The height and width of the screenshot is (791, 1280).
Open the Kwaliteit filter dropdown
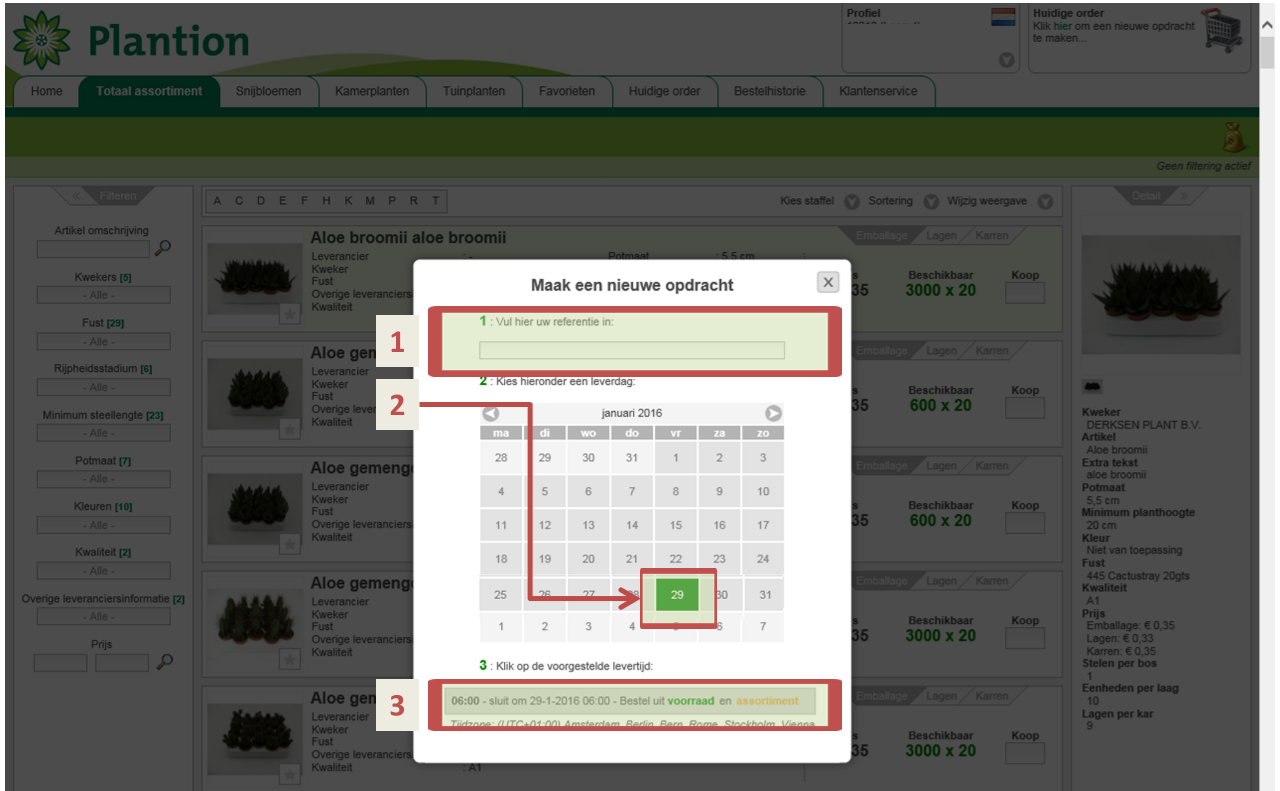pos(104,571)
